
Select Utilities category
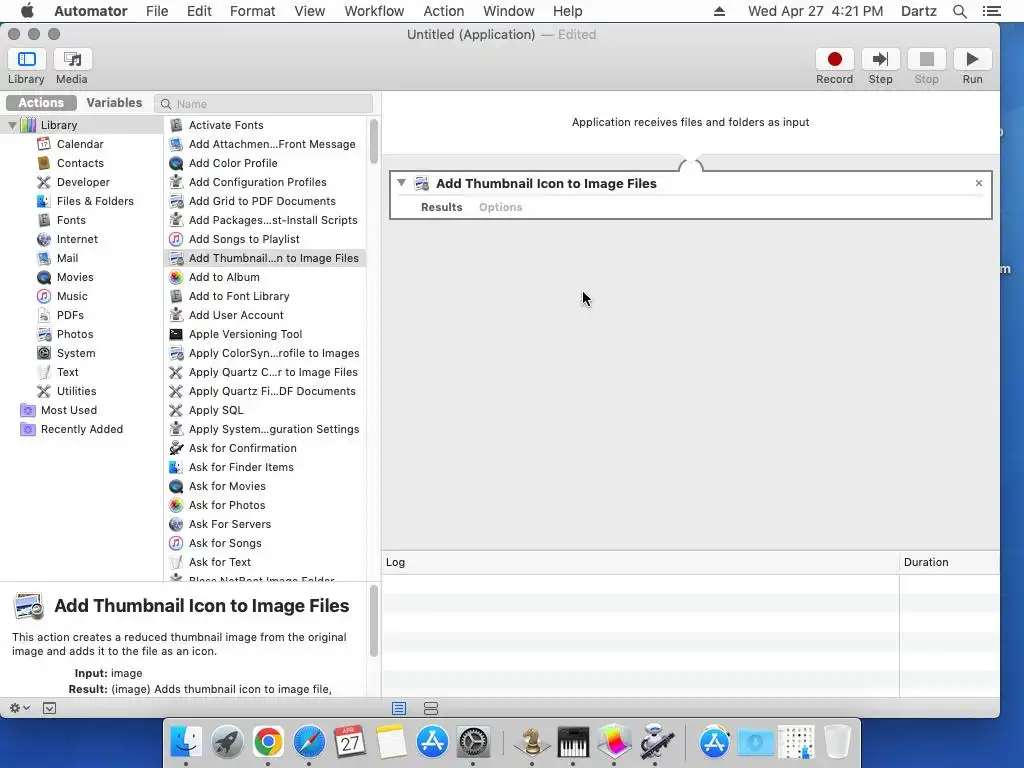[76, 391]
